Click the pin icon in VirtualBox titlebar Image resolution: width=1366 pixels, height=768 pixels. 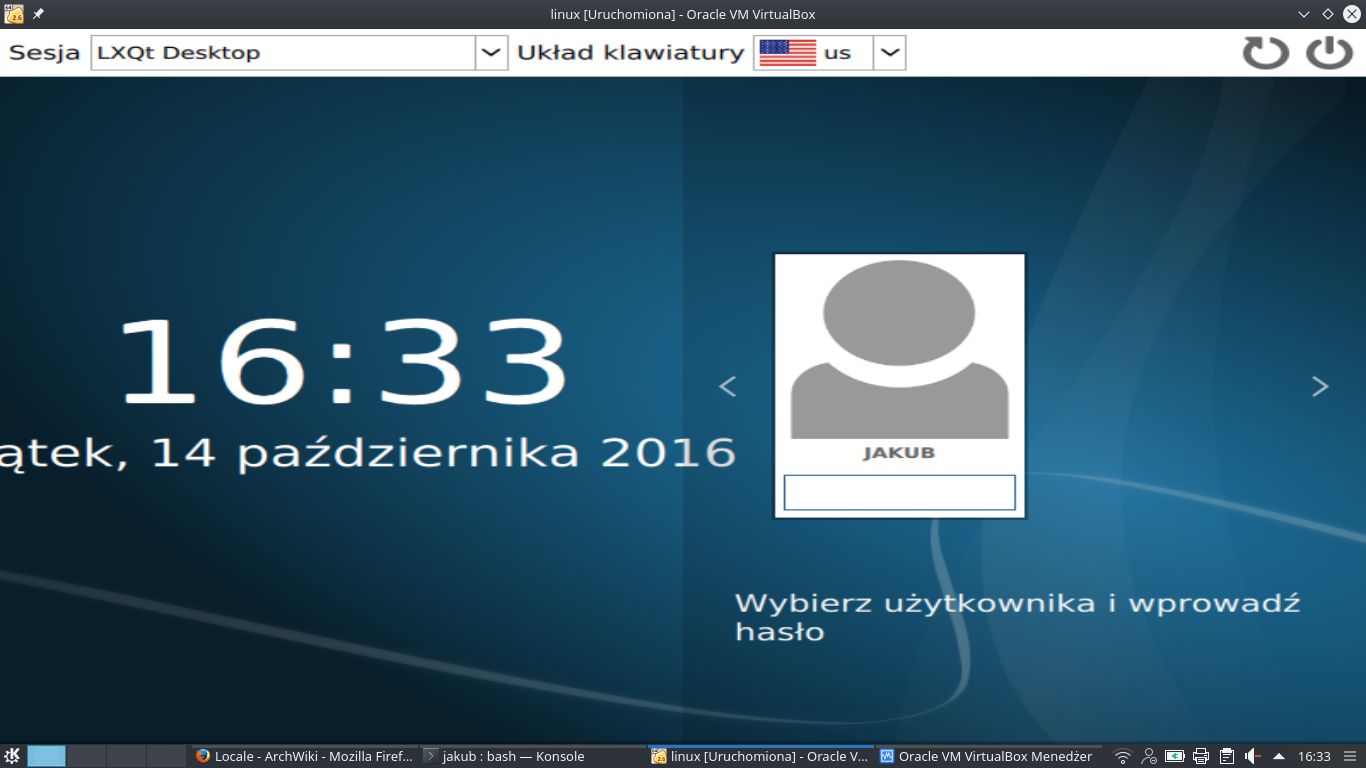click(38, 14)
